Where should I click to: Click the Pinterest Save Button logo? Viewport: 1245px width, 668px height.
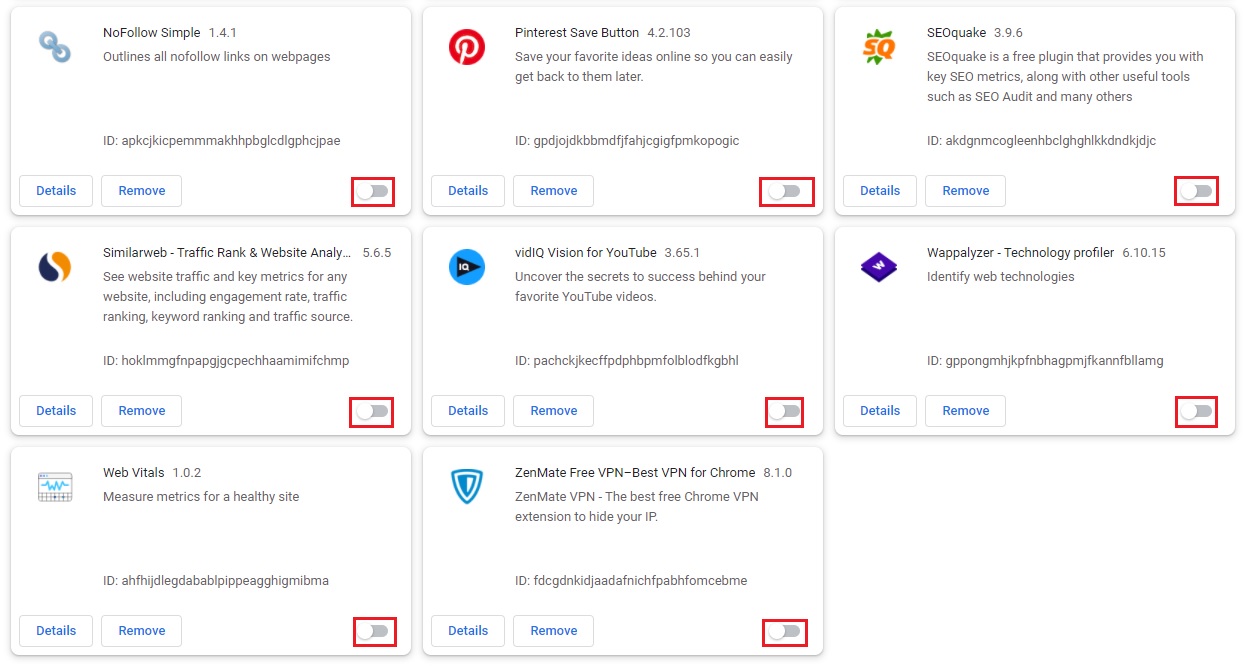tap(467, 47)
